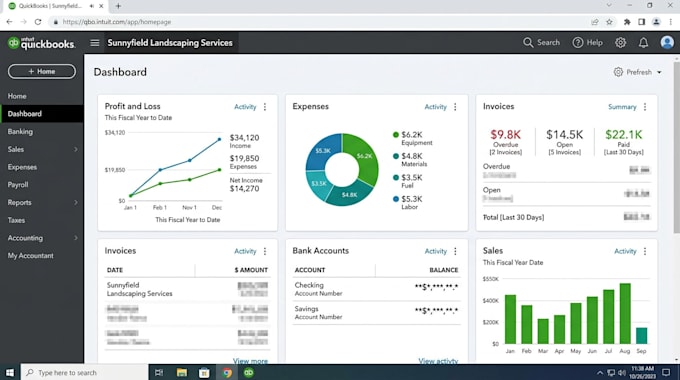
Task: Open the action center notification icon
Action: 667,373
